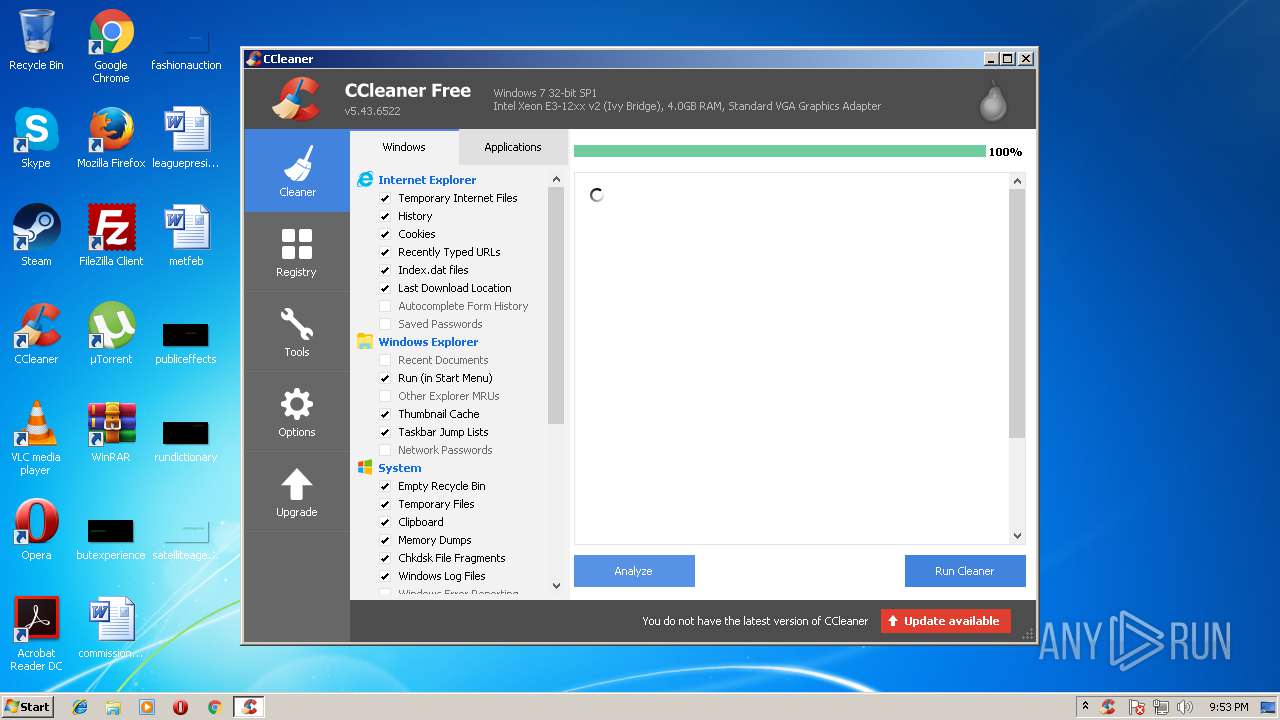
Task: Open µTorrent desktop shortcut
Action: coord(111,334)
